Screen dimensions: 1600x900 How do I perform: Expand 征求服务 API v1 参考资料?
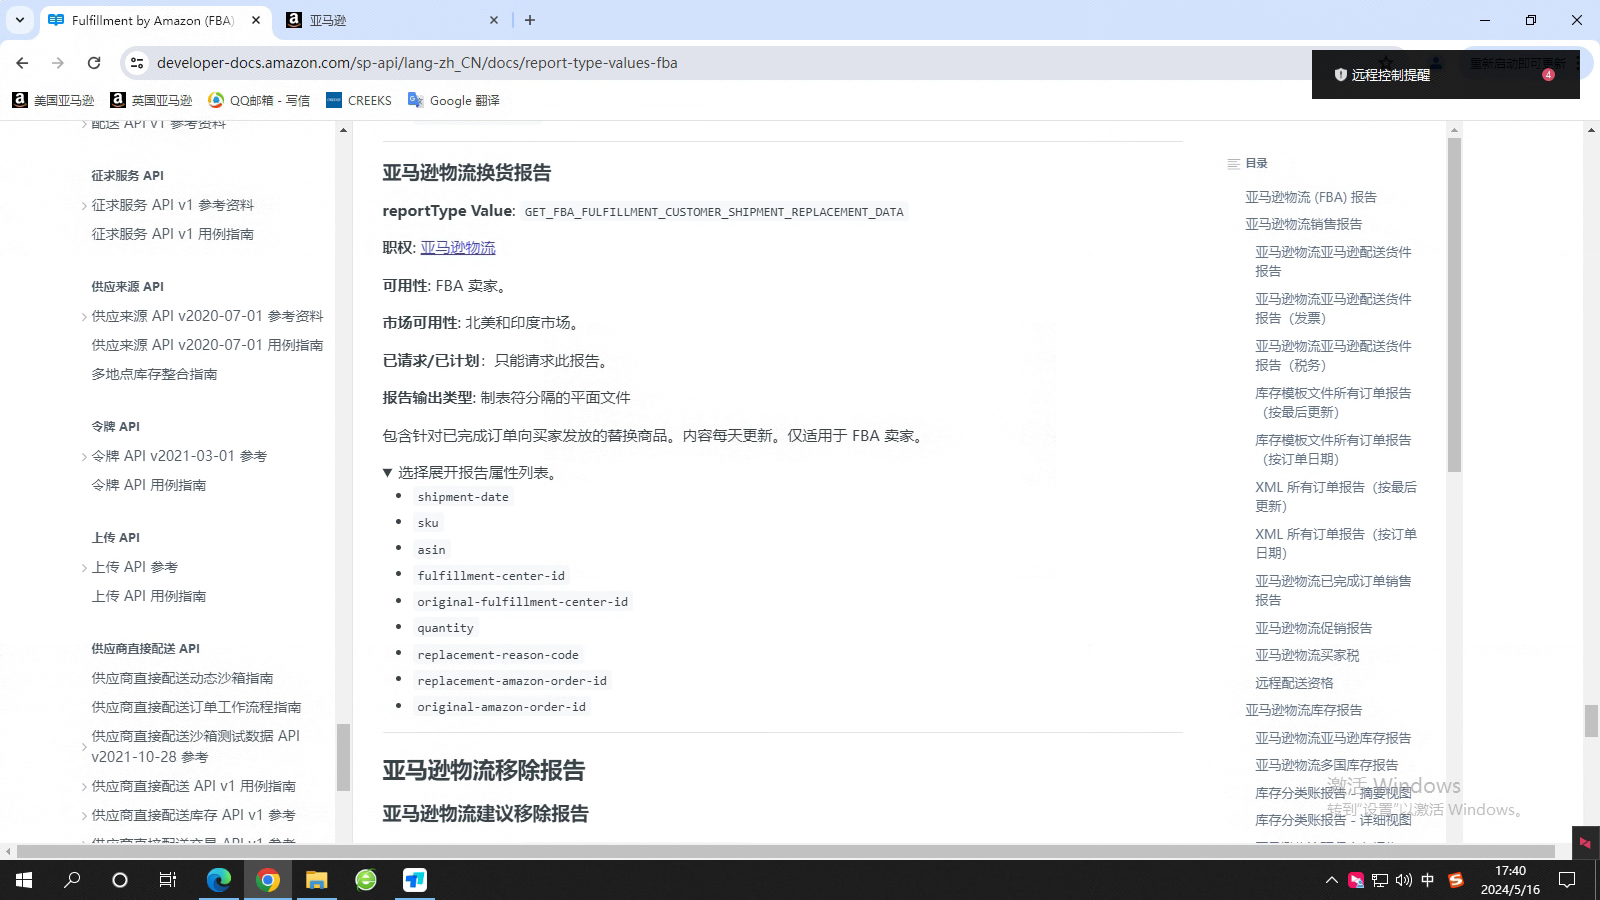84,206
